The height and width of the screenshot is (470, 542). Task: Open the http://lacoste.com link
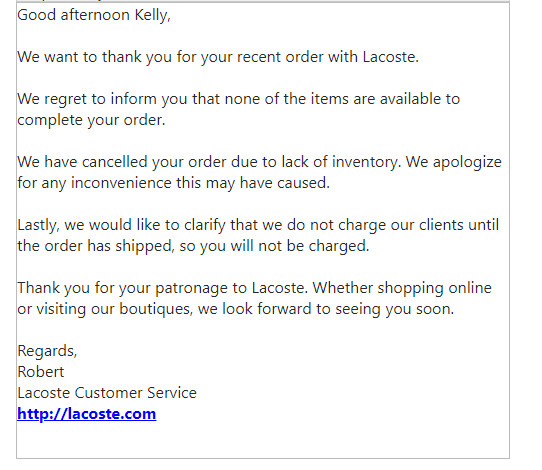click(87, 414)
